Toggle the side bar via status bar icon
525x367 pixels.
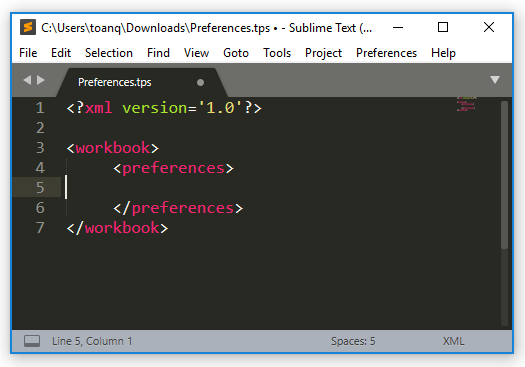click(x=32, y=341)
